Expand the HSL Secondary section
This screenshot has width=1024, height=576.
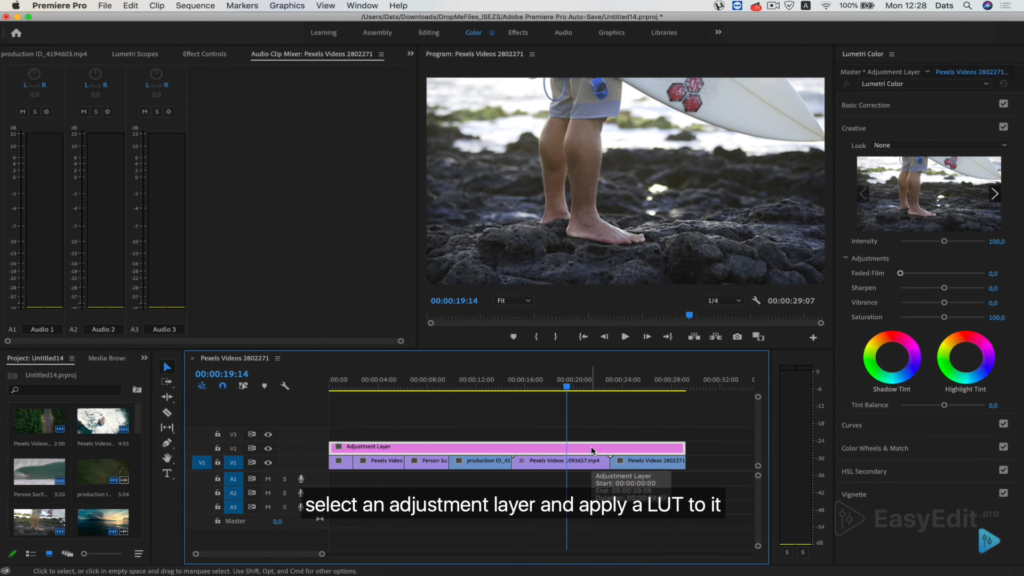(x=864, y=472)
